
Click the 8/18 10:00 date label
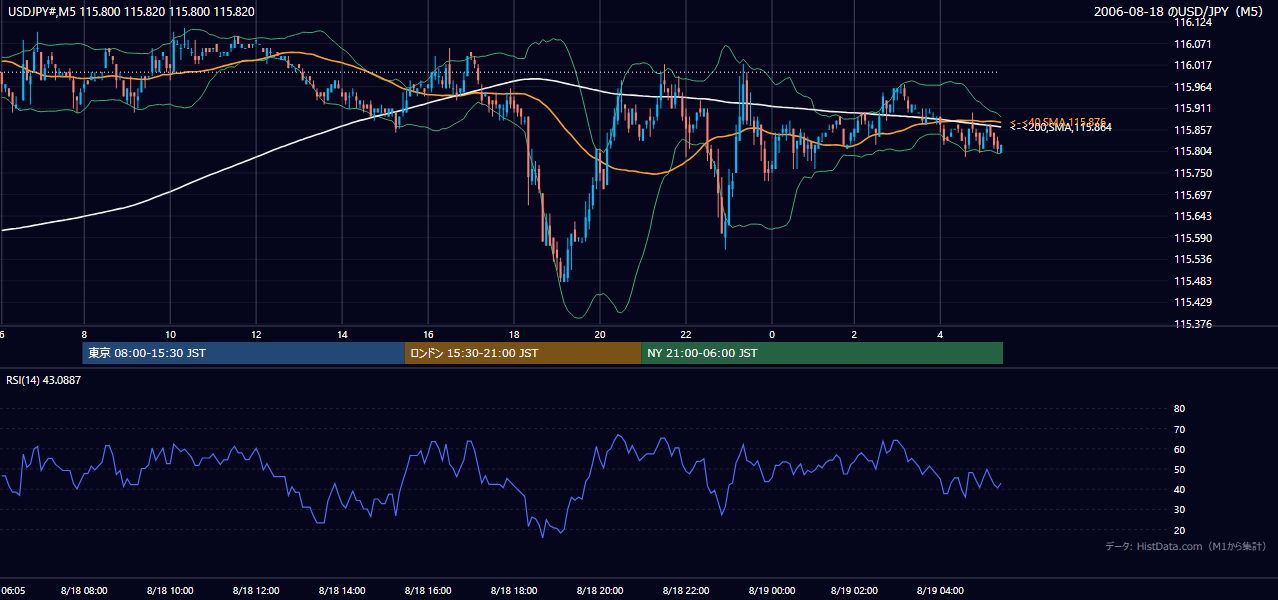coord(170,591)
